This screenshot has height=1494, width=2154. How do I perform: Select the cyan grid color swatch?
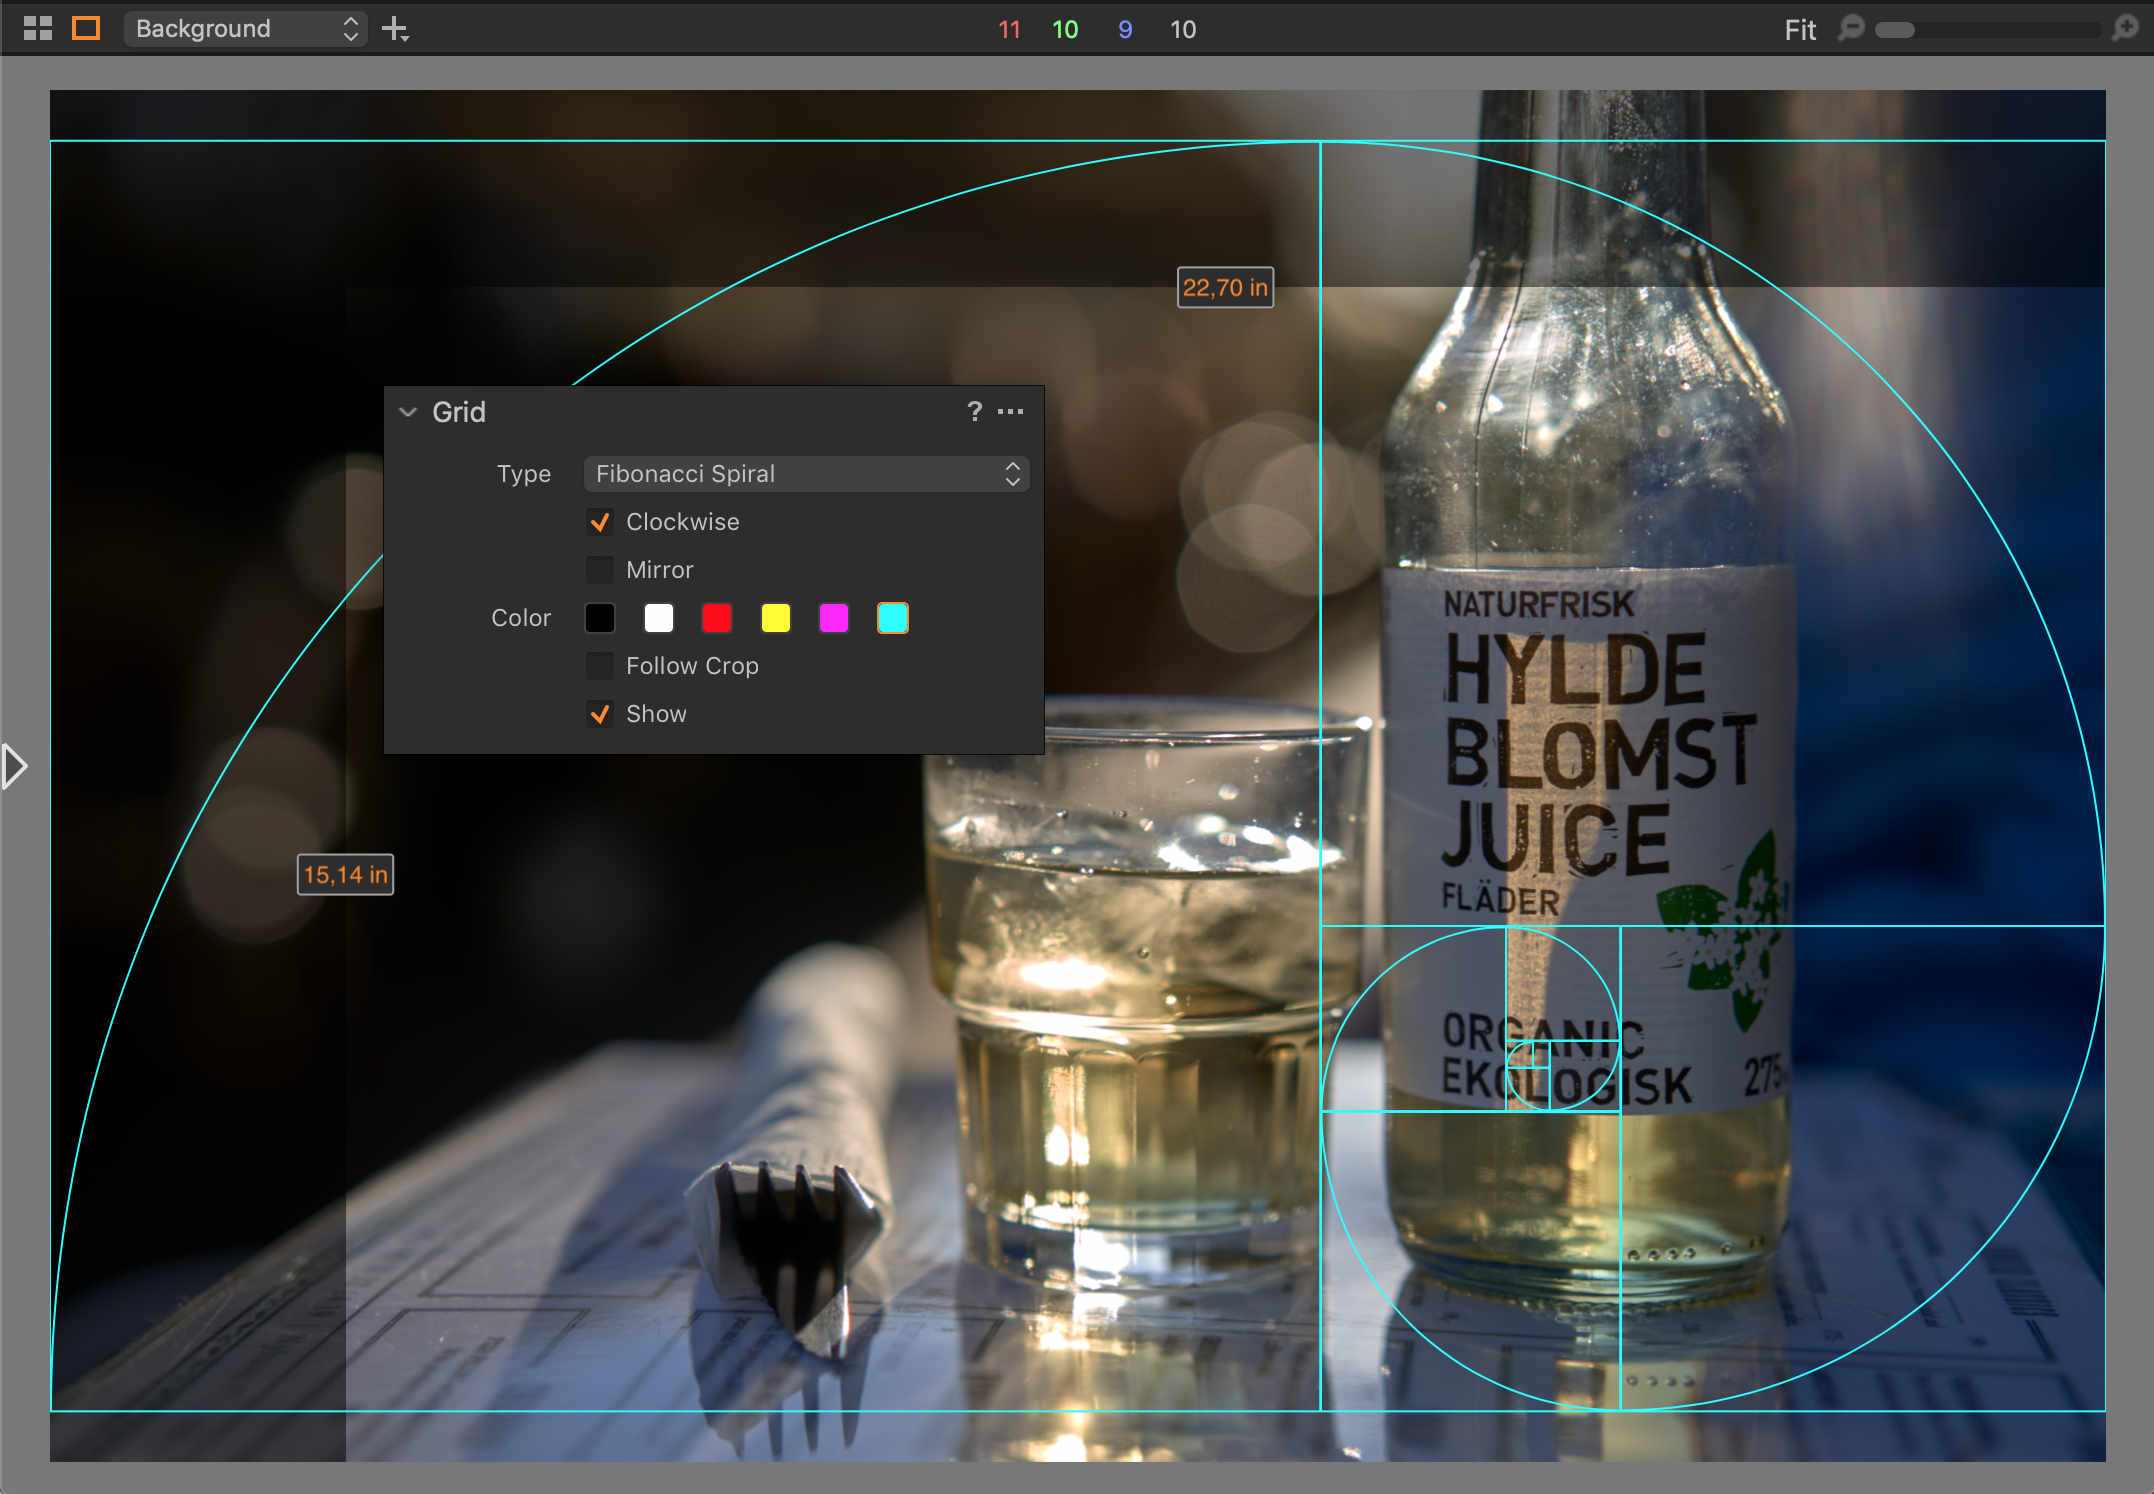point(893,618)
